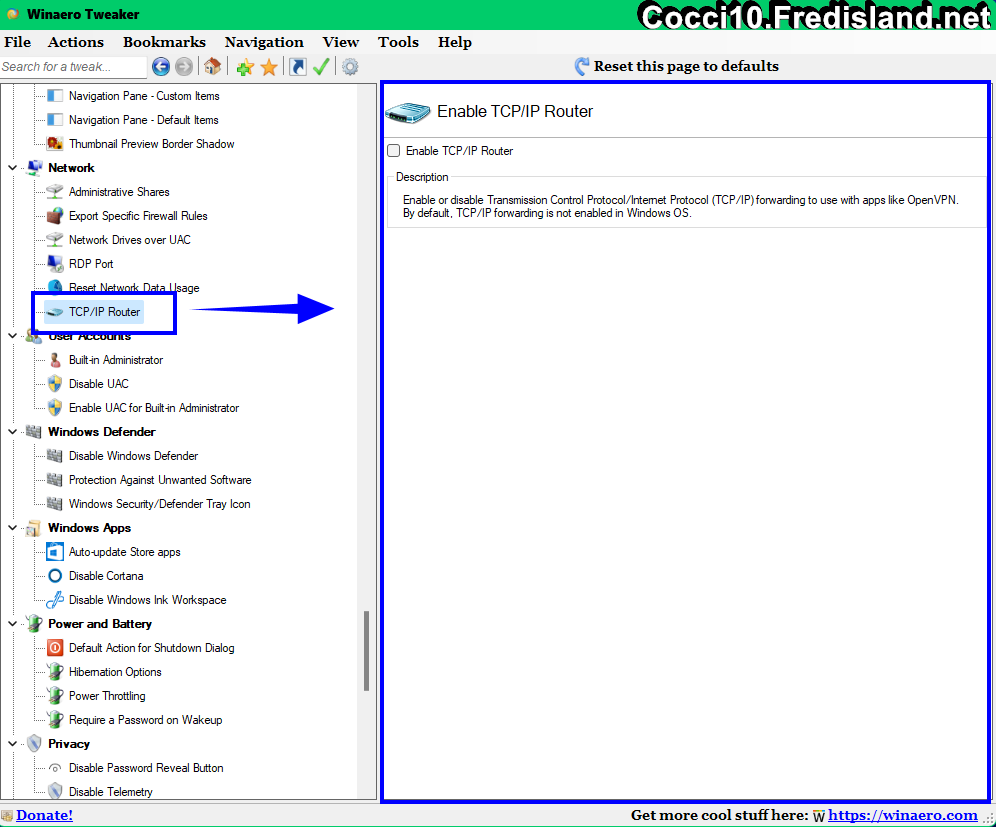The height and width of the screenshot is (827, 996).
Task: Open bookmarks with the star icon
Action: (269, 67)
